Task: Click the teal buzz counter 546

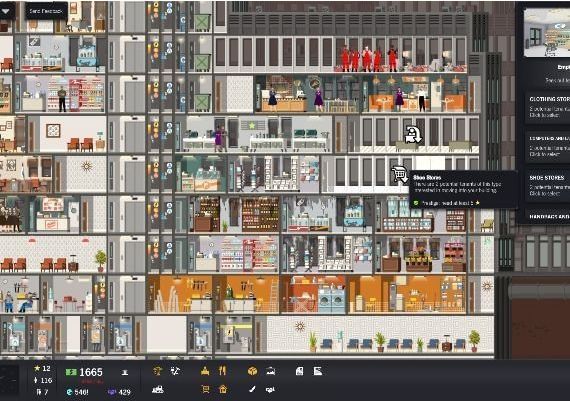Action: coord(77,392)
